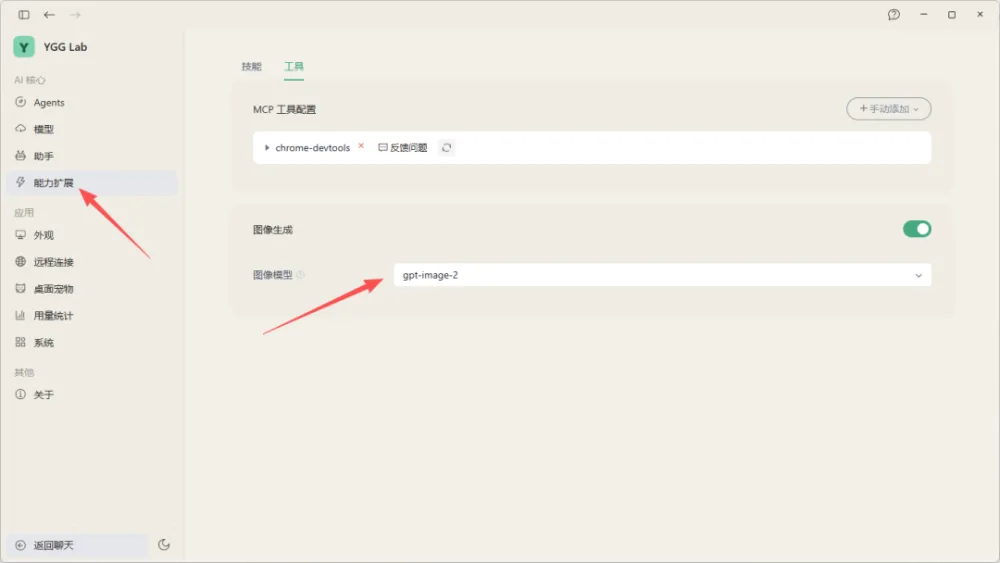Click 返回聊天 button
Screen dimensions: 1000x563
click(x=78, y=545)
